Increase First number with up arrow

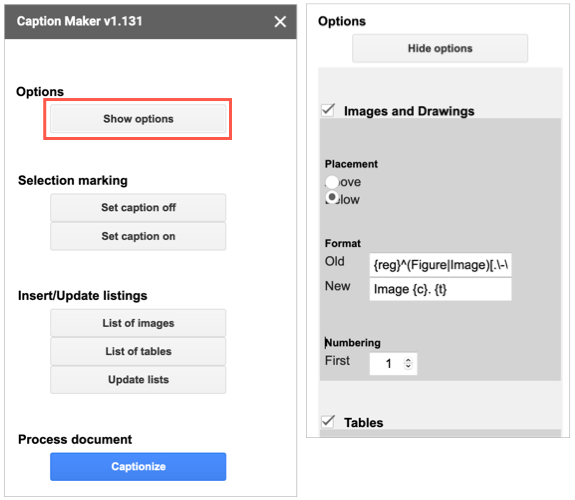pyautogui.click(x=408, y=360)
